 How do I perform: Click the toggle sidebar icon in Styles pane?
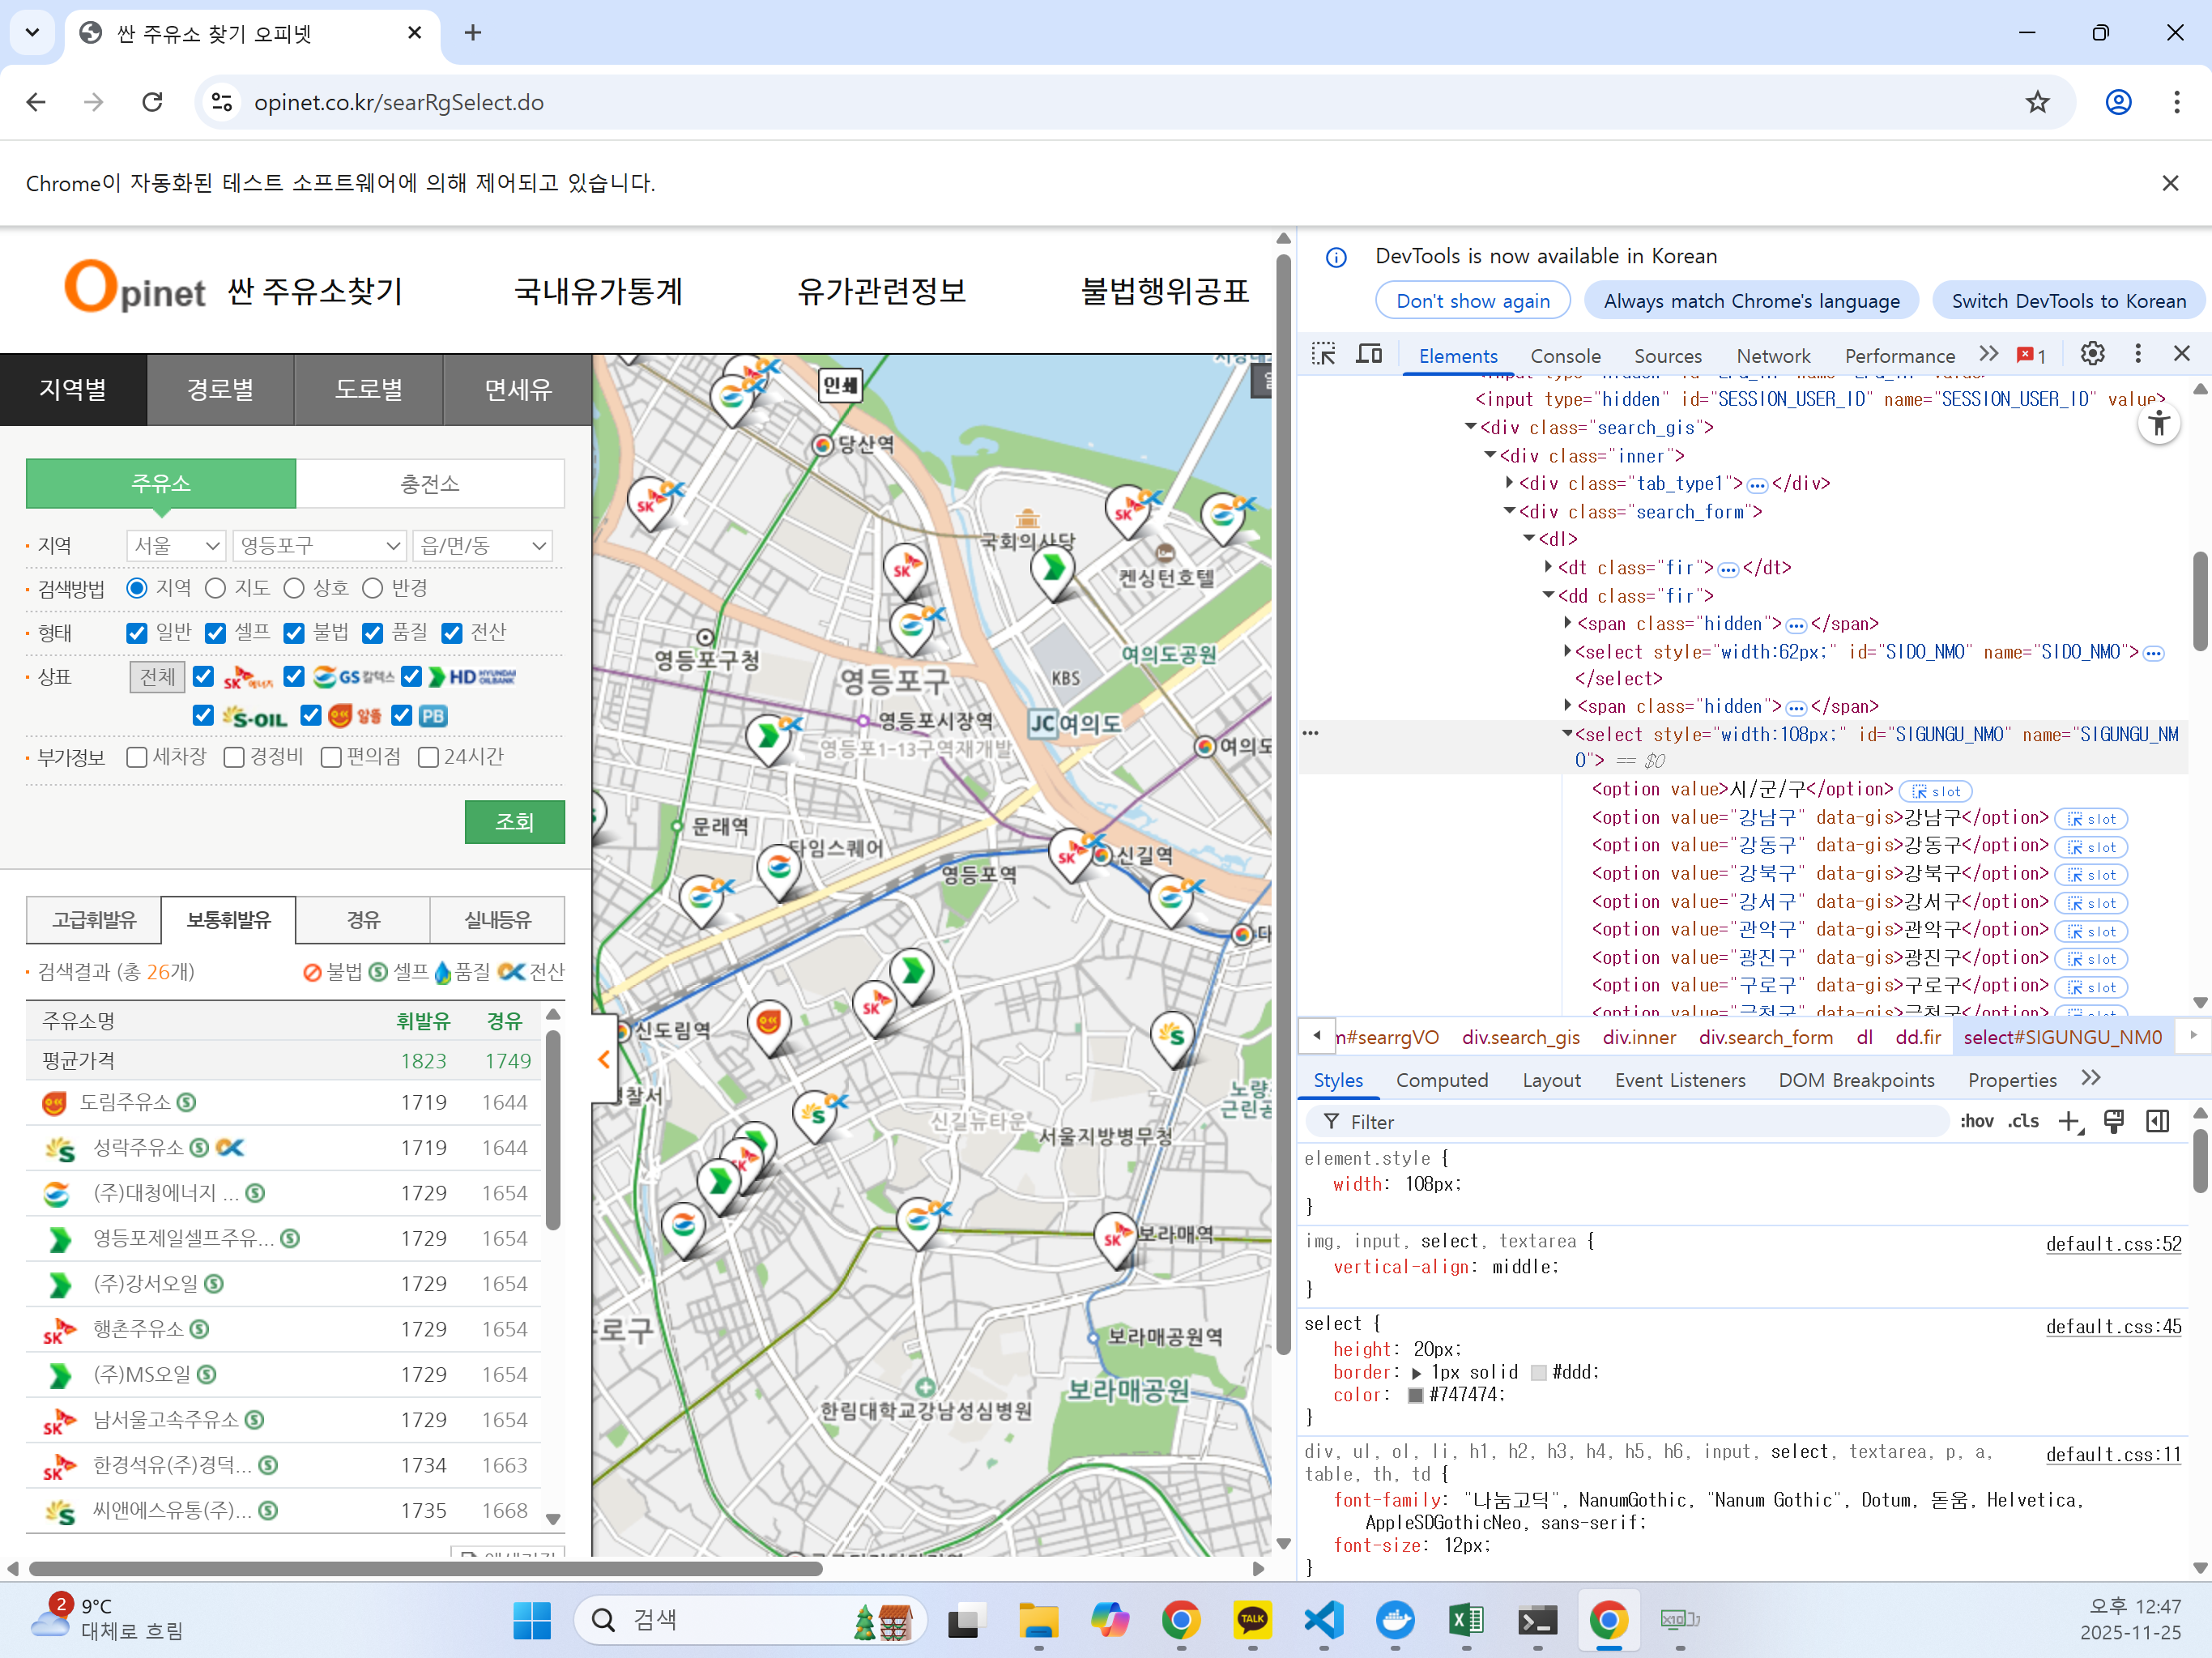2157,1121
